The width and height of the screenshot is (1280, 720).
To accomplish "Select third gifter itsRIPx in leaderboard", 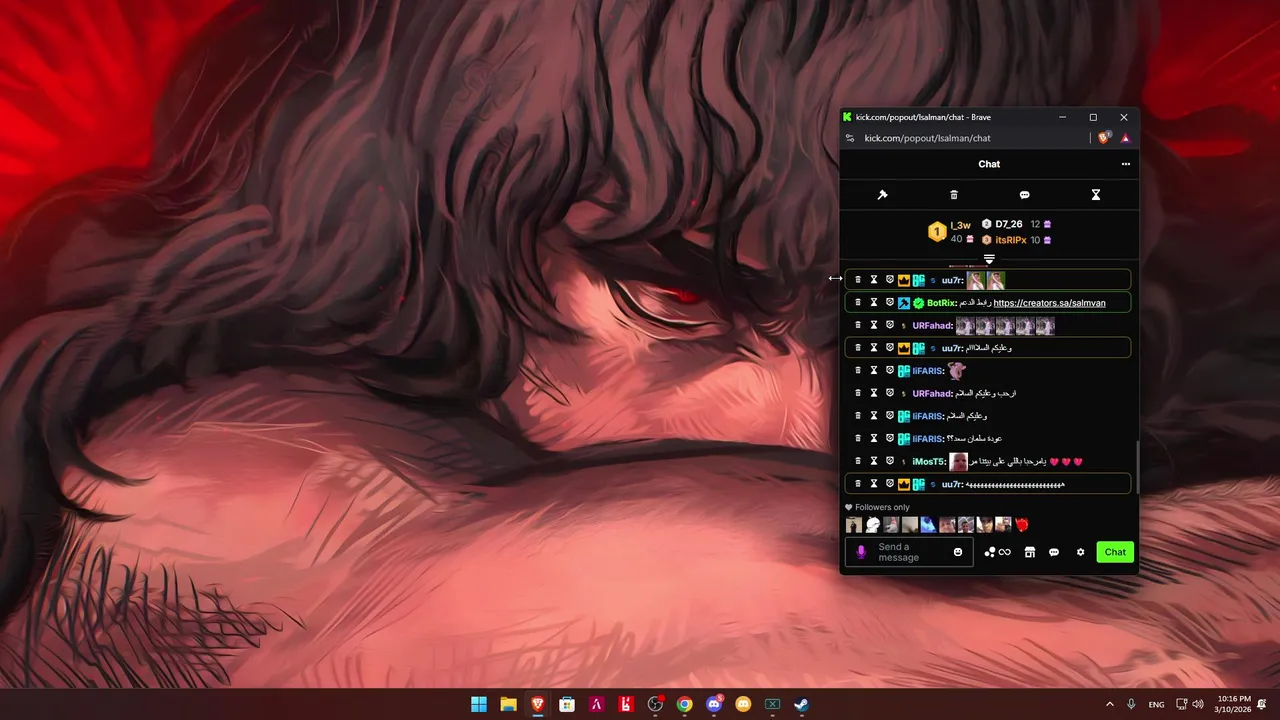I will [1010, 240].
